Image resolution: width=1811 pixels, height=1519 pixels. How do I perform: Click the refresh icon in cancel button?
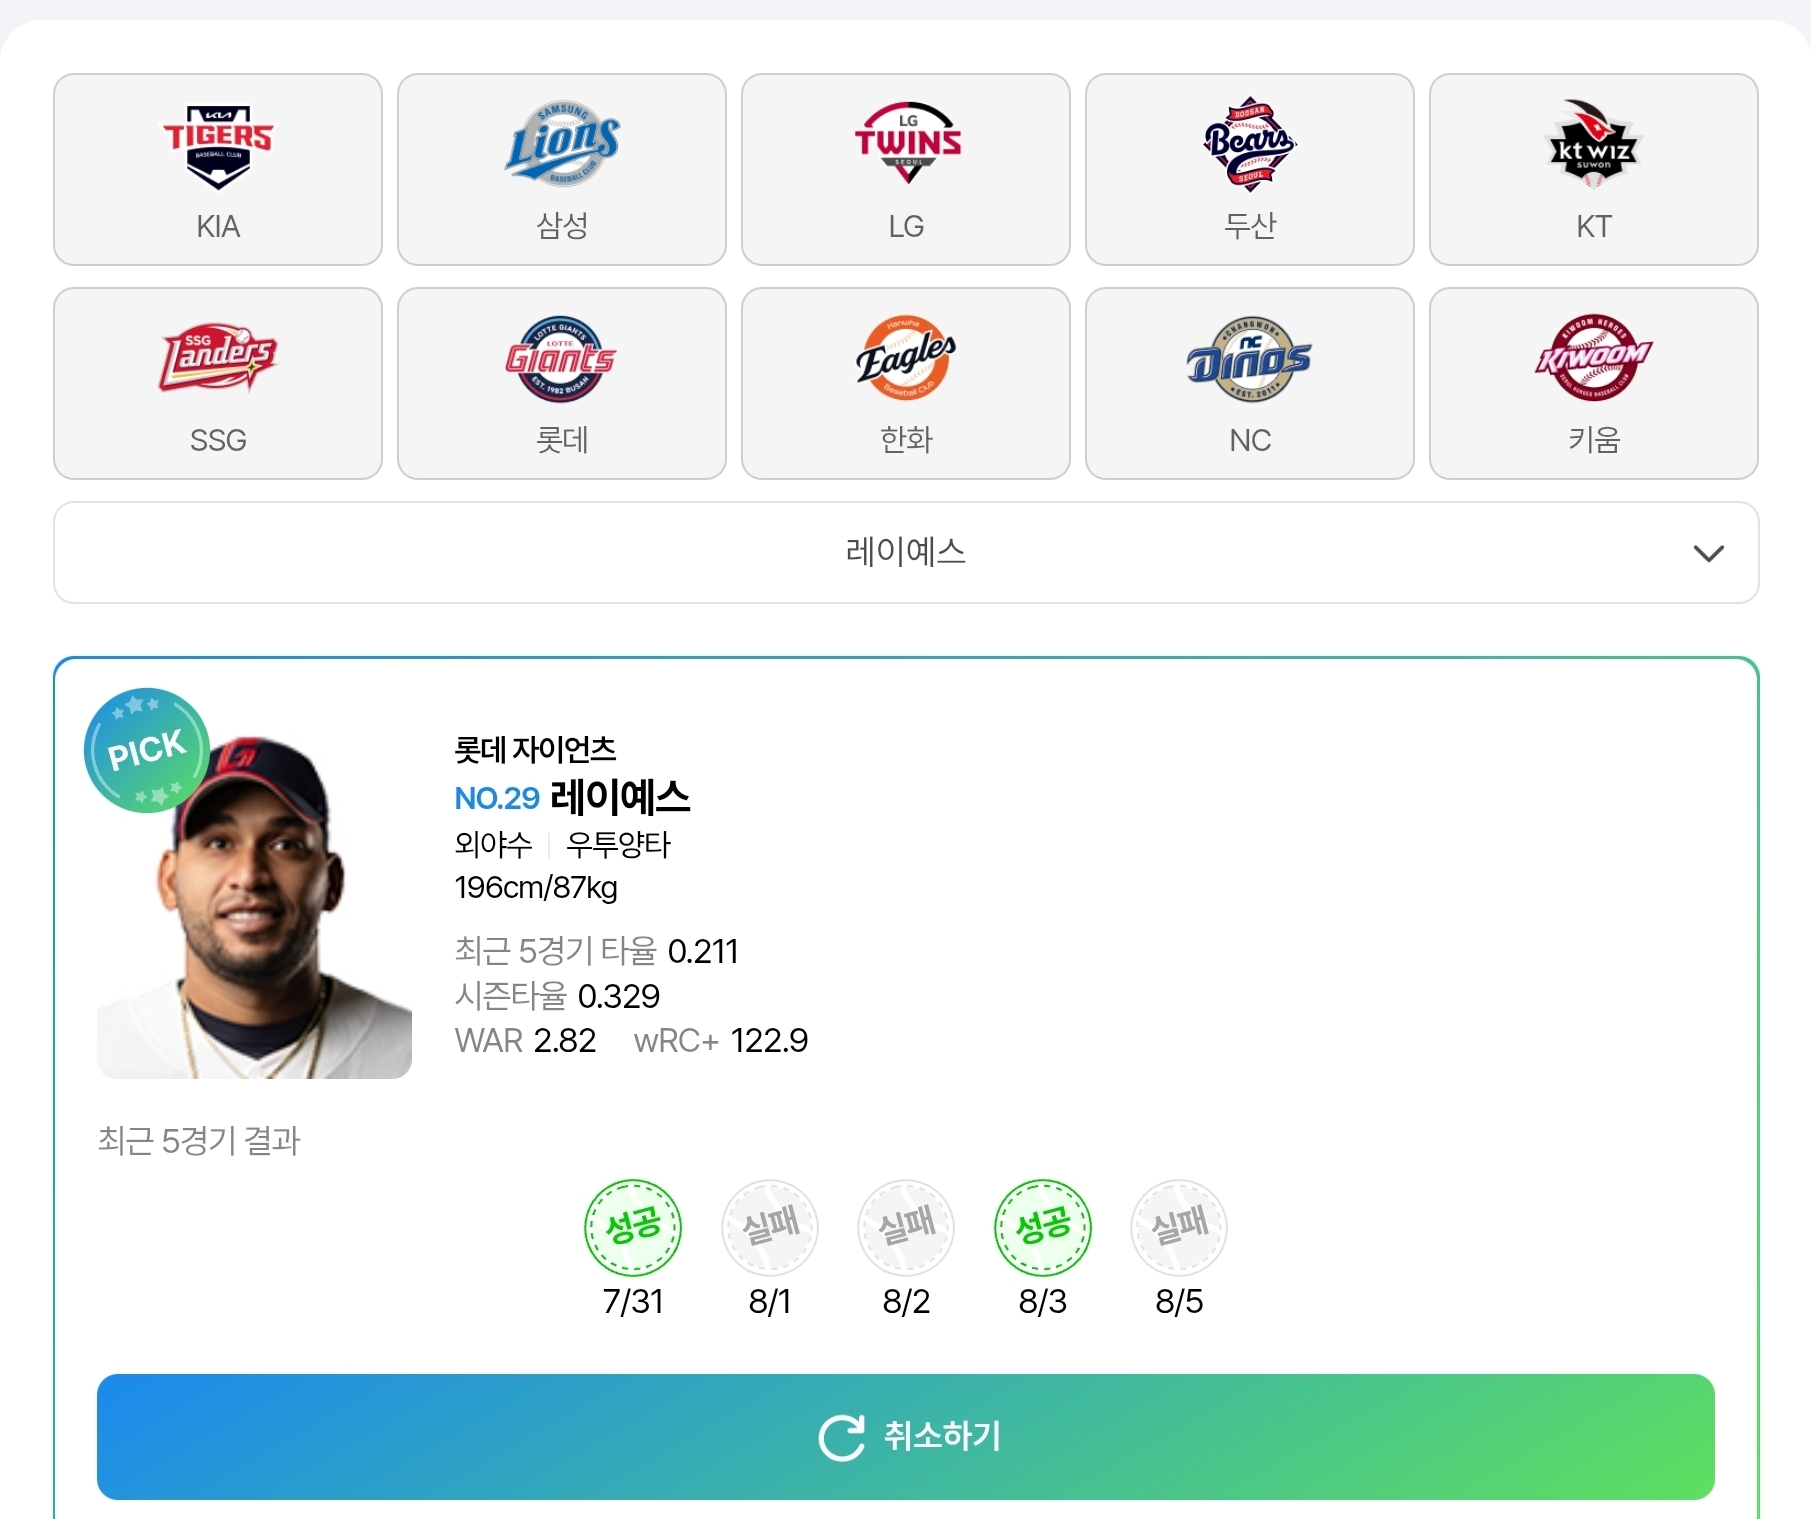pos(841,1437)
